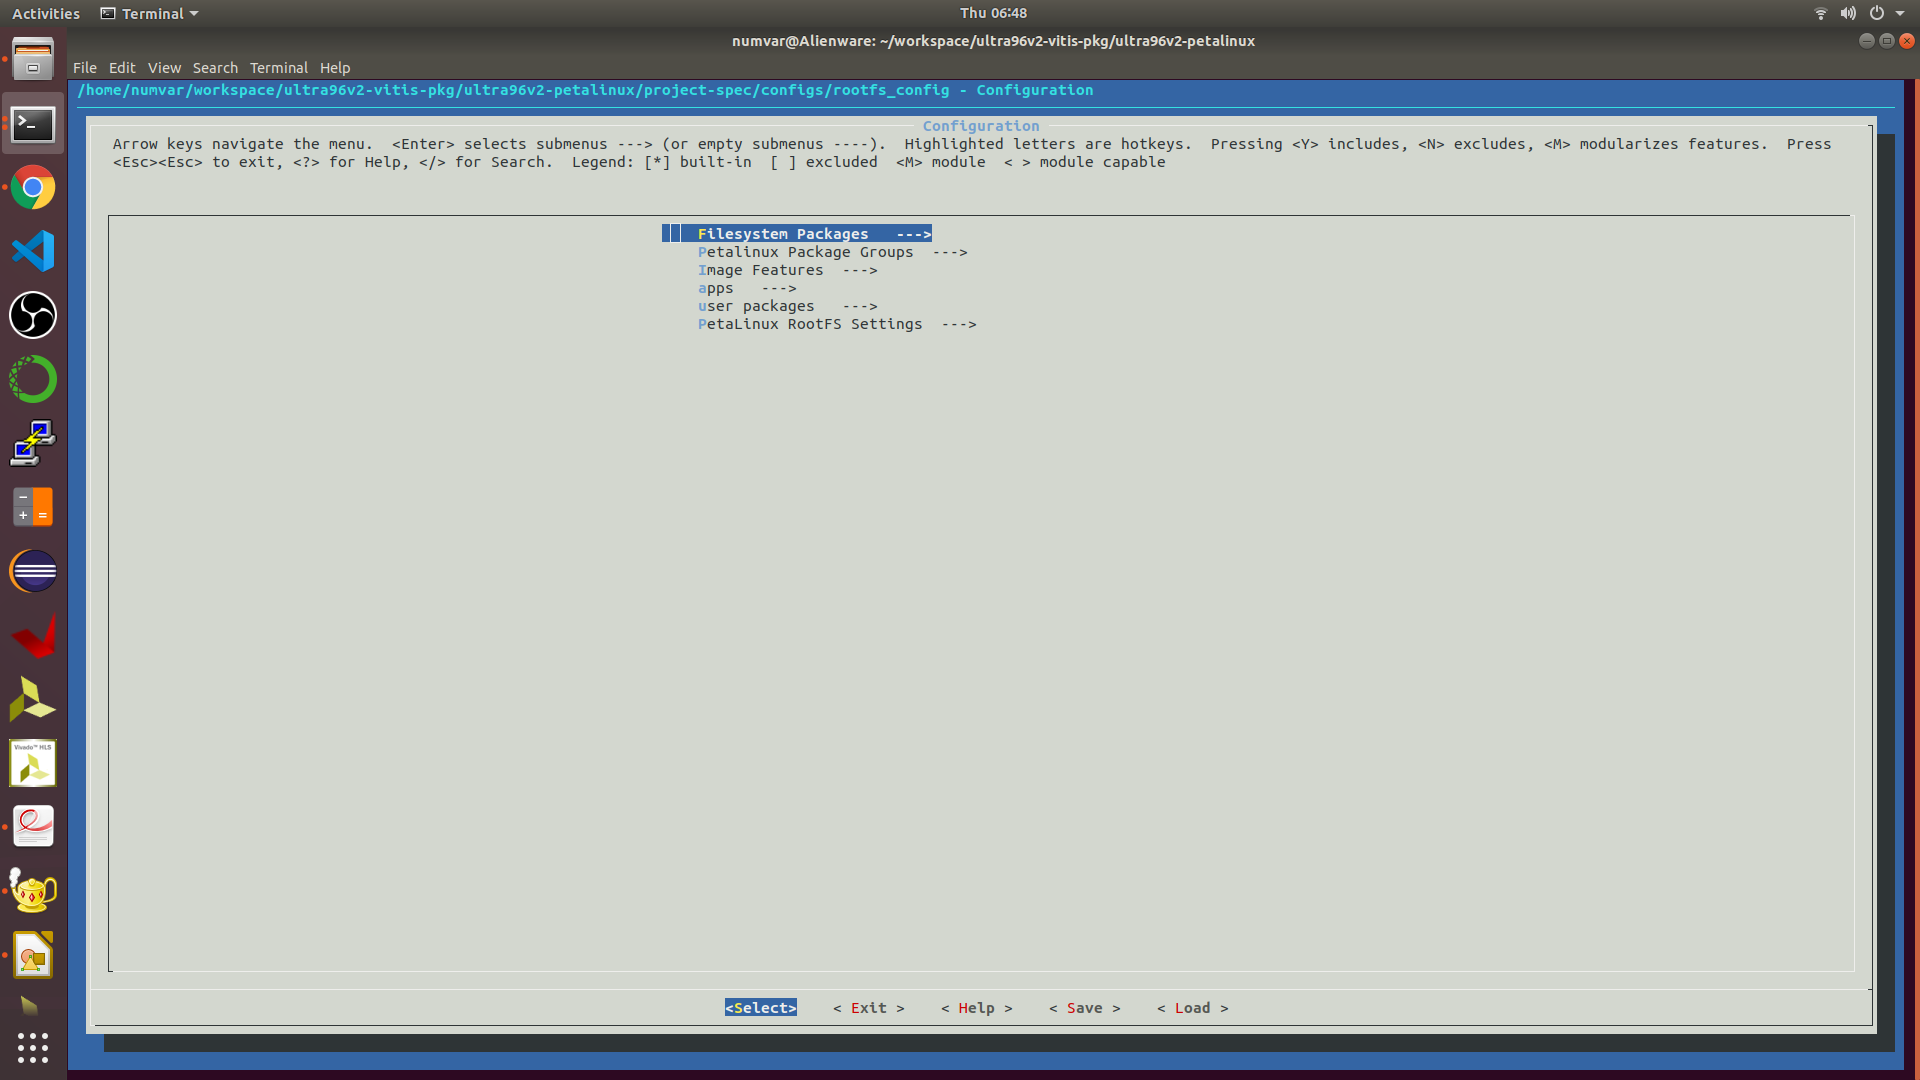Show applications grid button
Screen dimensions: 1920x1080
tap(33, 1047)
